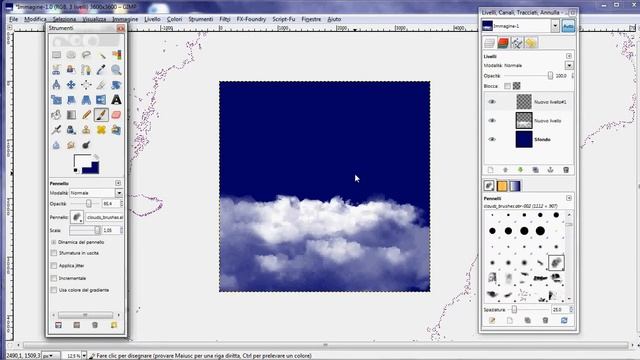Open the Colori menu
640x360 pixels.
pyautogui.click(x=174, y=19)
